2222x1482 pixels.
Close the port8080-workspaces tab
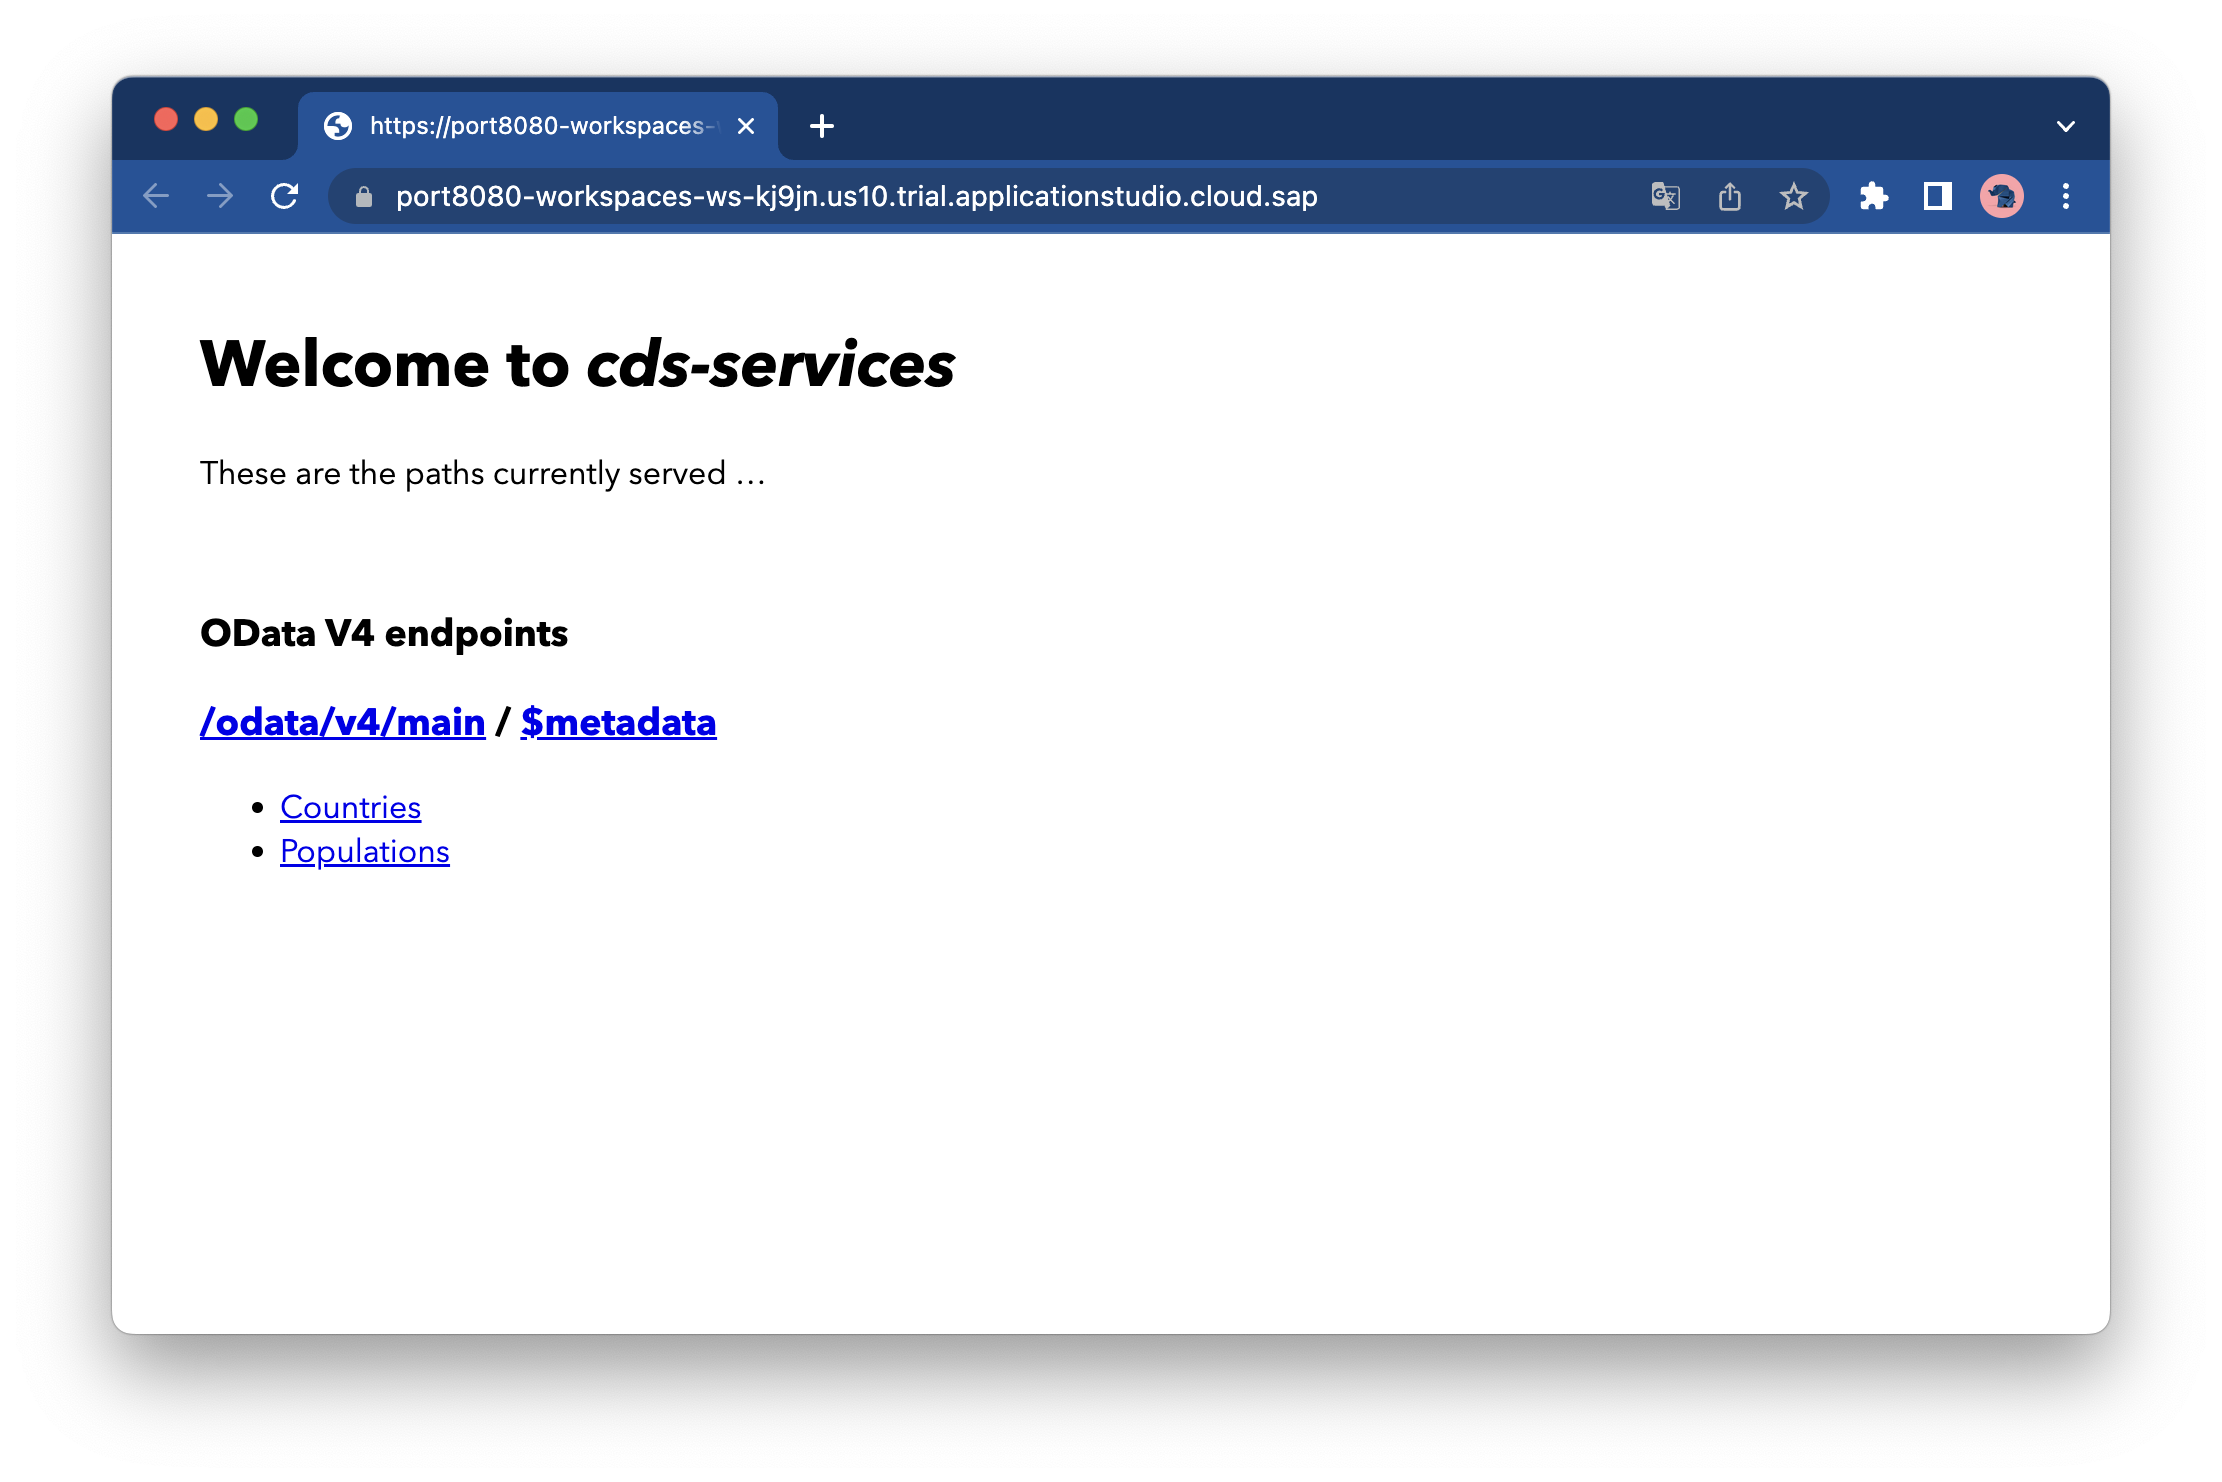(746, 126)
